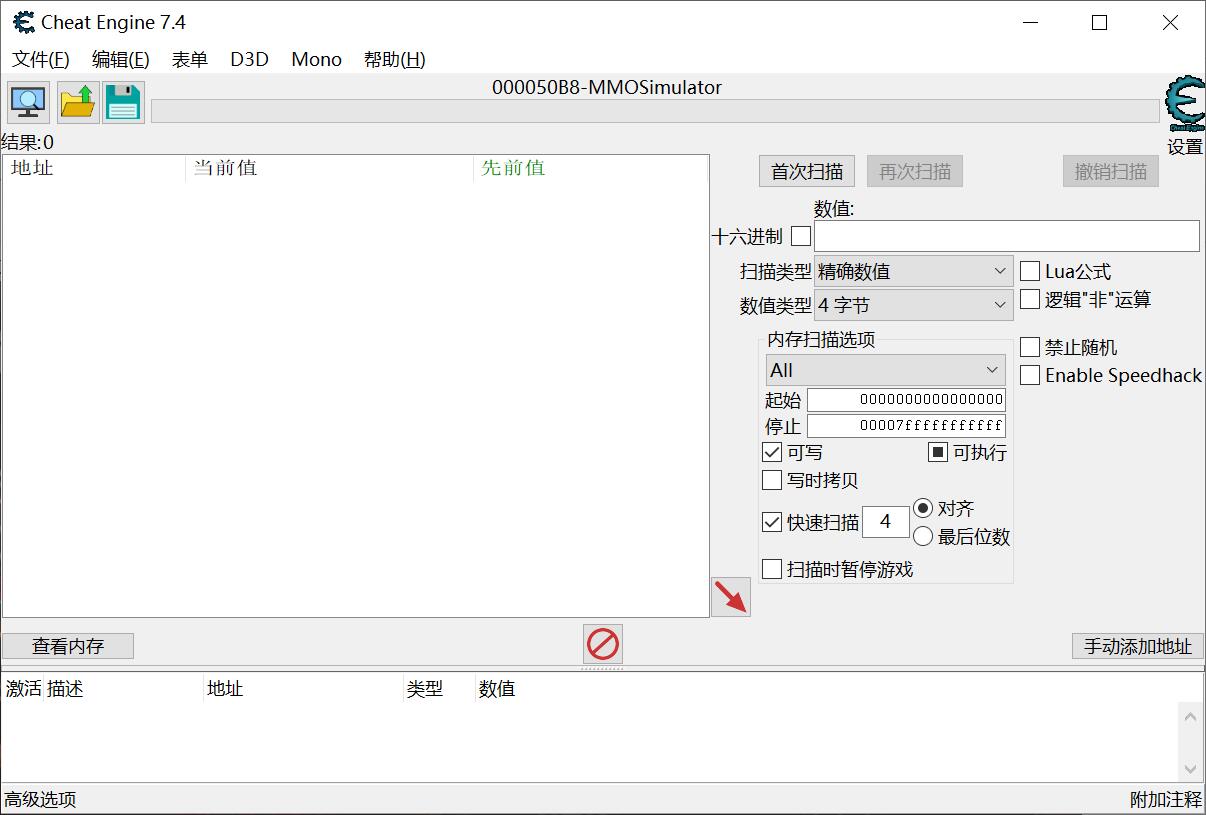The height and width of the screenshot is (815, 1206).
Task: Click the red no-entry clear list icon
Action: point(602,644)
